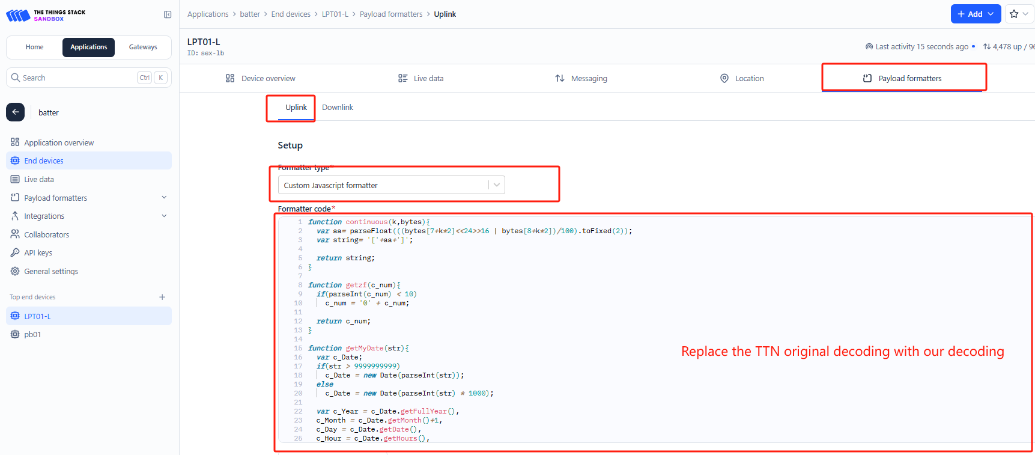Click the search magnifier icon
This screenshot has width=1035, height=455.
click(16, 77)
